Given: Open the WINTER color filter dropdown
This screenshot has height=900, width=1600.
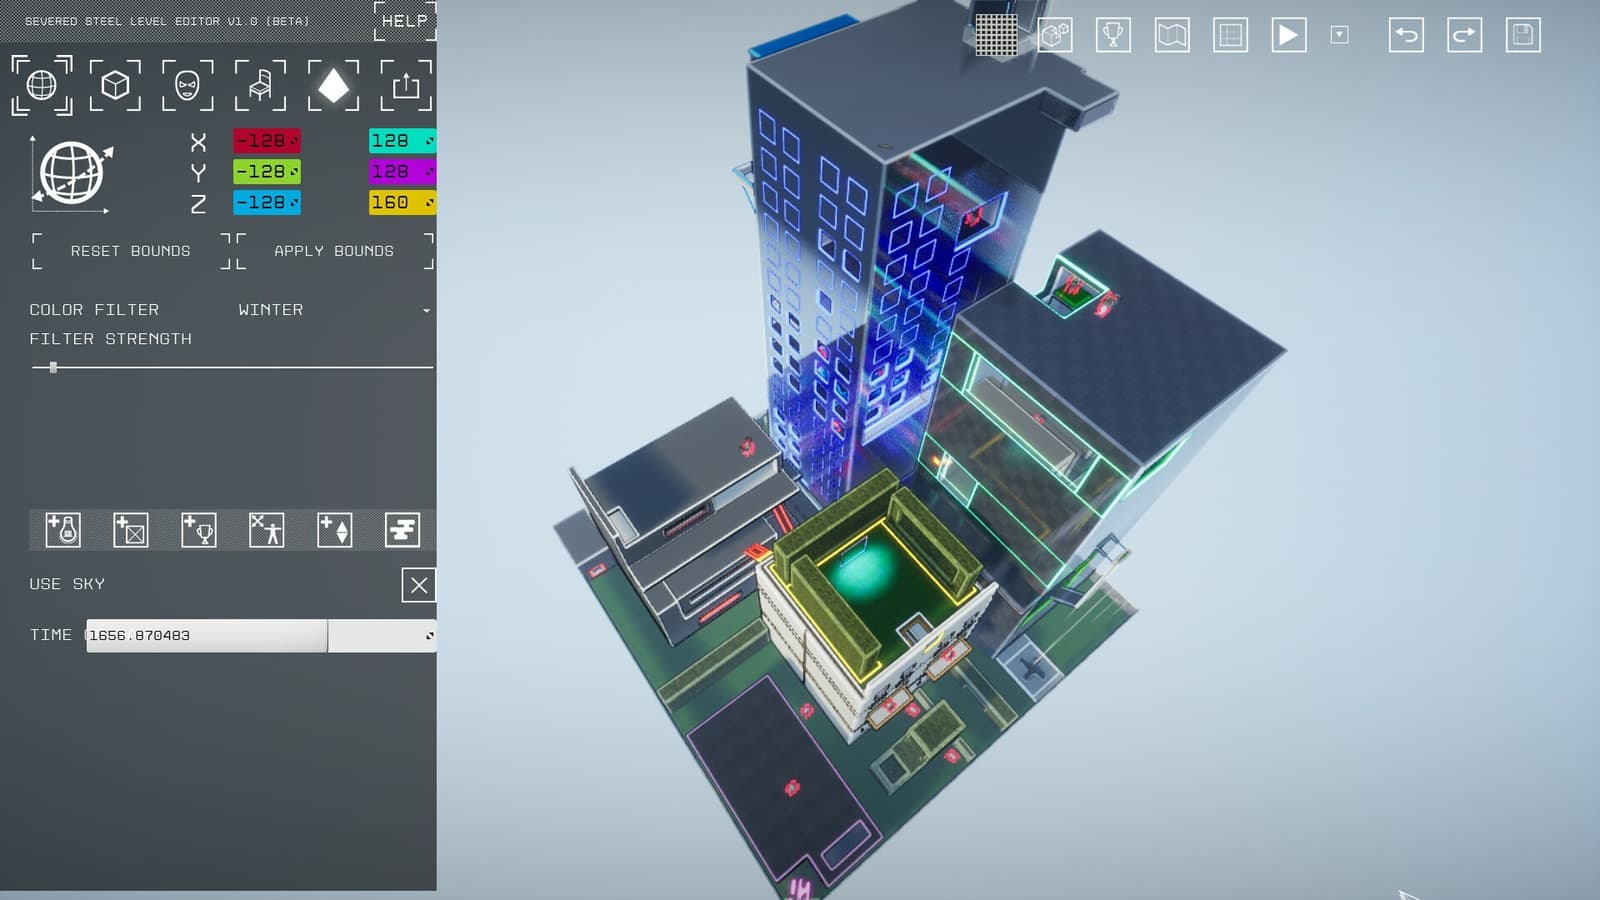Looking at the screenshot, I should (334, 310).
